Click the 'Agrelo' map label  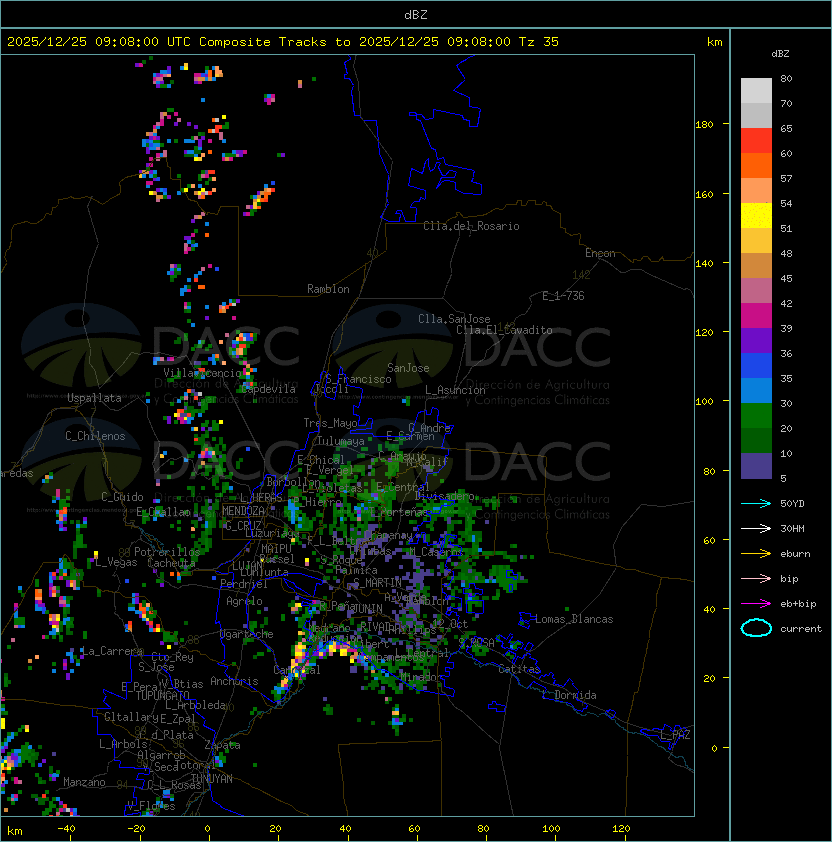click(x=244, y=601)
